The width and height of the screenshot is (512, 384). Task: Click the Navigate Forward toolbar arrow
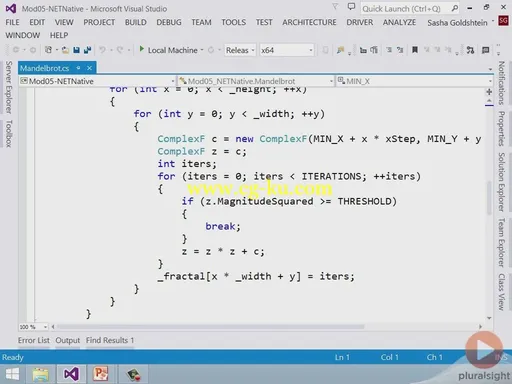tap(33, 50)
